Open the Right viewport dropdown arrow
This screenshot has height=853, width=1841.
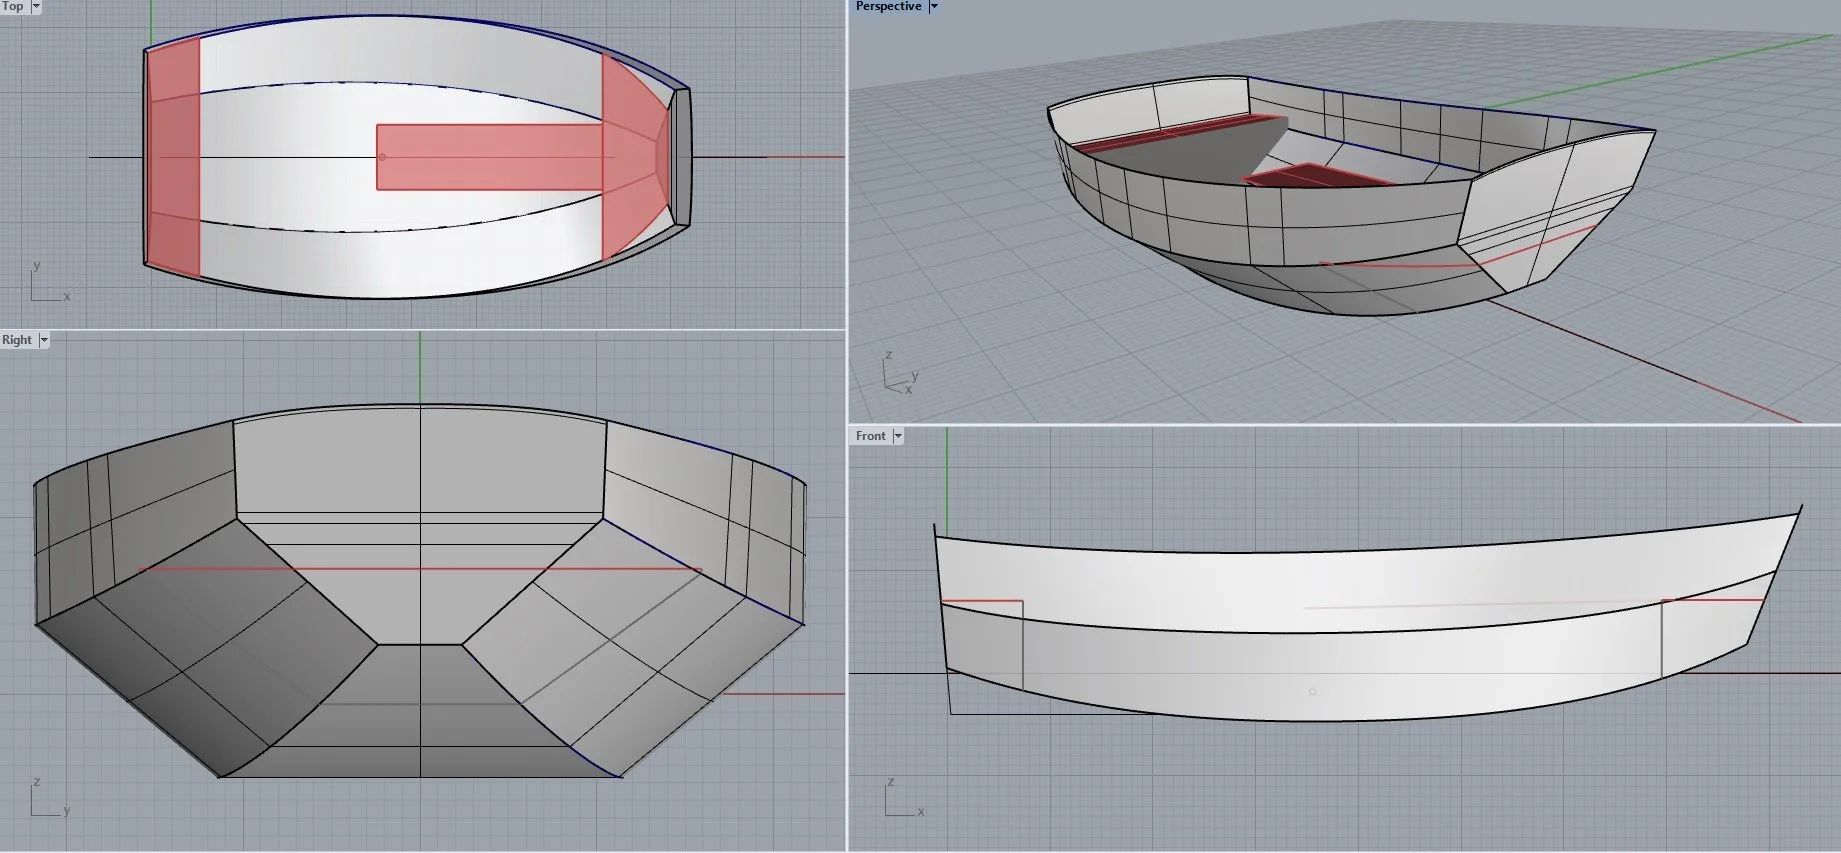point(43,340)
